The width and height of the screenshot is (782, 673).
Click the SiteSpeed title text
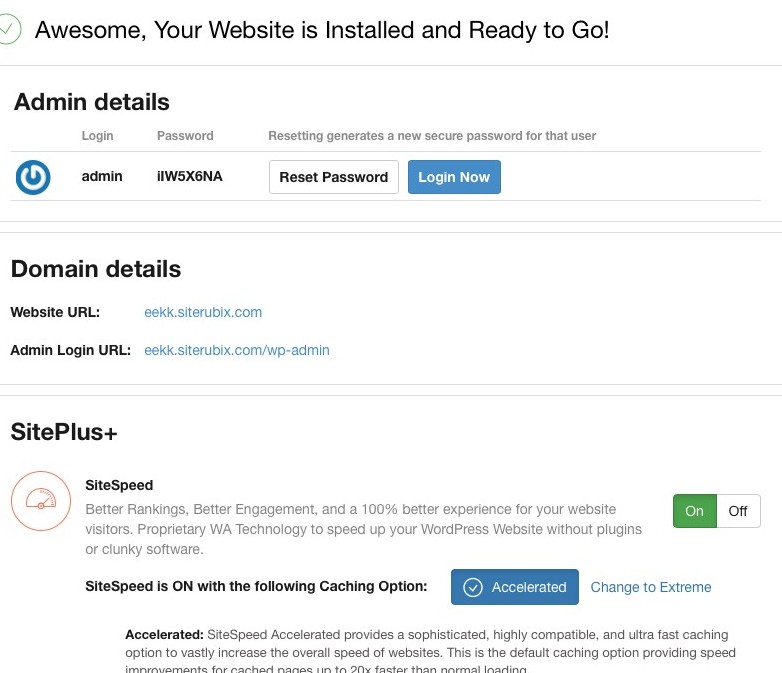[x=119, y=485]
